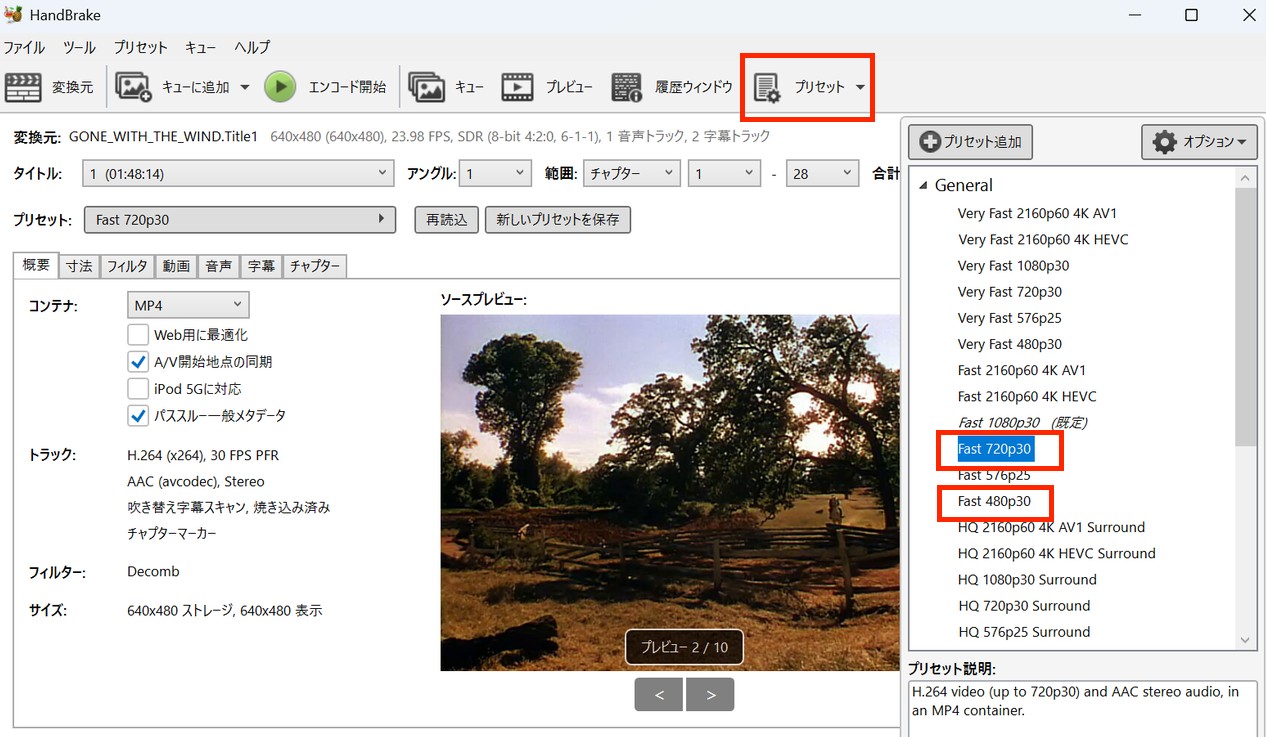
Task: Click the HandBrake app icon in the title bar
Action: tap(14, 15)
